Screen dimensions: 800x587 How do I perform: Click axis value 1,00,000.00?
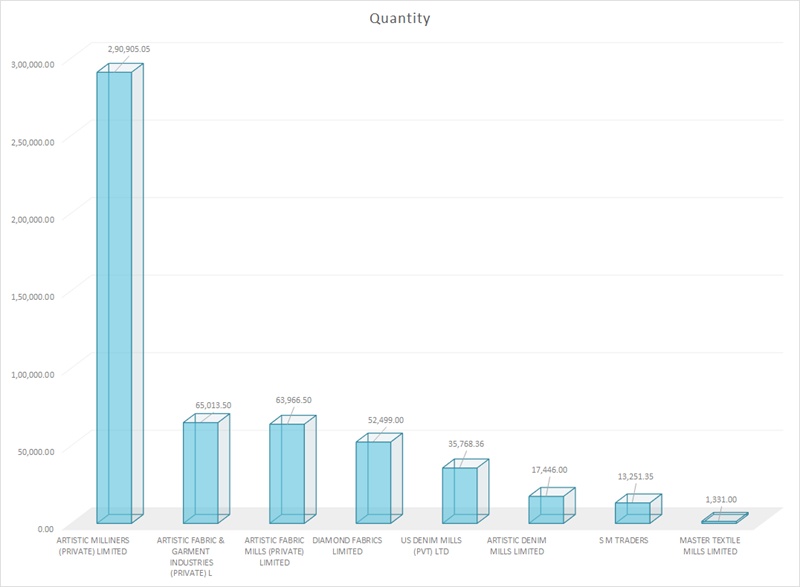(33, 374)
